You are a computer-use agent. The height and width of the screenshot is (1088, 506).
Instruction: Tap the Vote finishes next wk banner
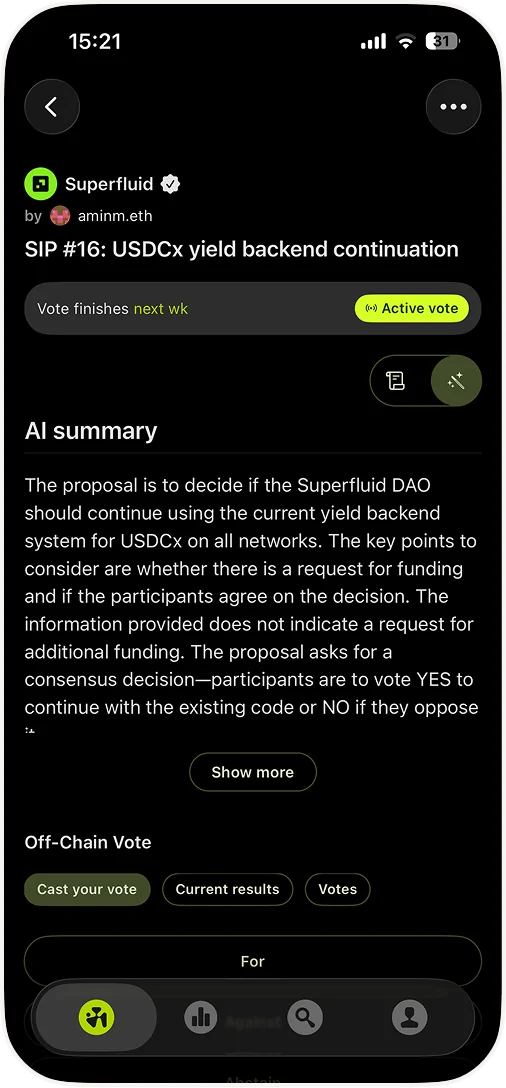[x=253, y=309]
